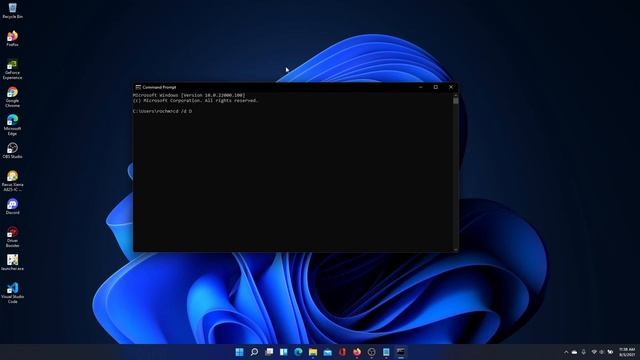Screen dimensions: 640x360
Task: Maximize the Command Prompt window
Action: click(x=436, y=87)
